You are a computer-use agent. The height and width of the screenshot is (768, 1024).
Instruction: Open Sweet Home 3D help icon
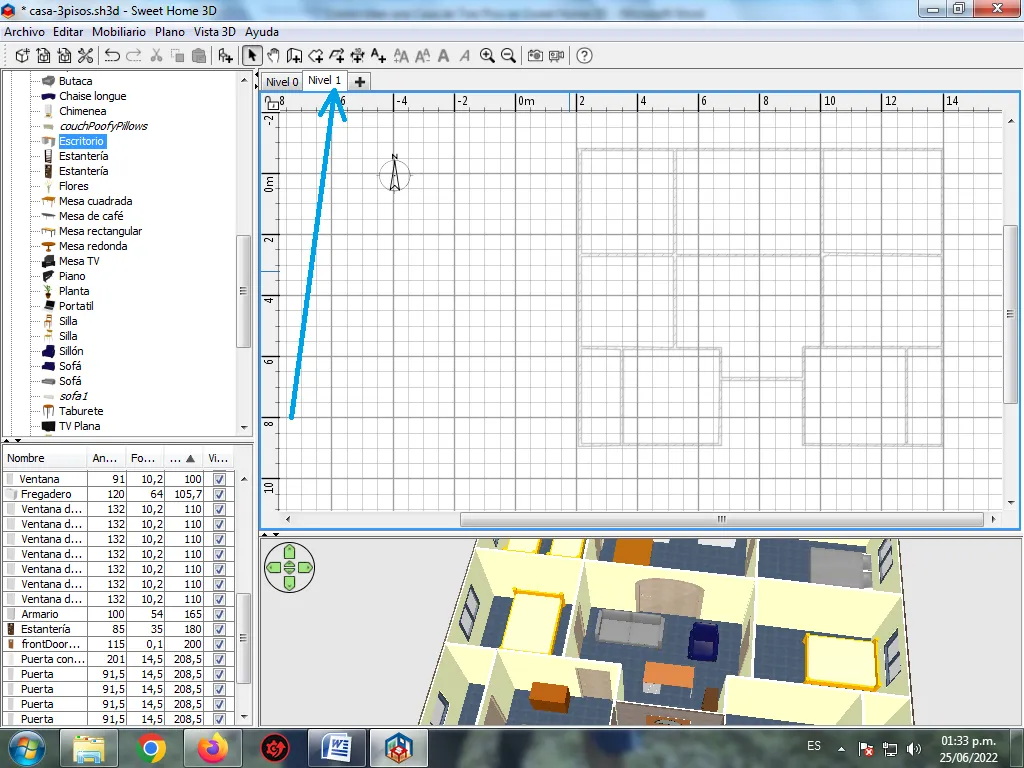coord(584,56)
